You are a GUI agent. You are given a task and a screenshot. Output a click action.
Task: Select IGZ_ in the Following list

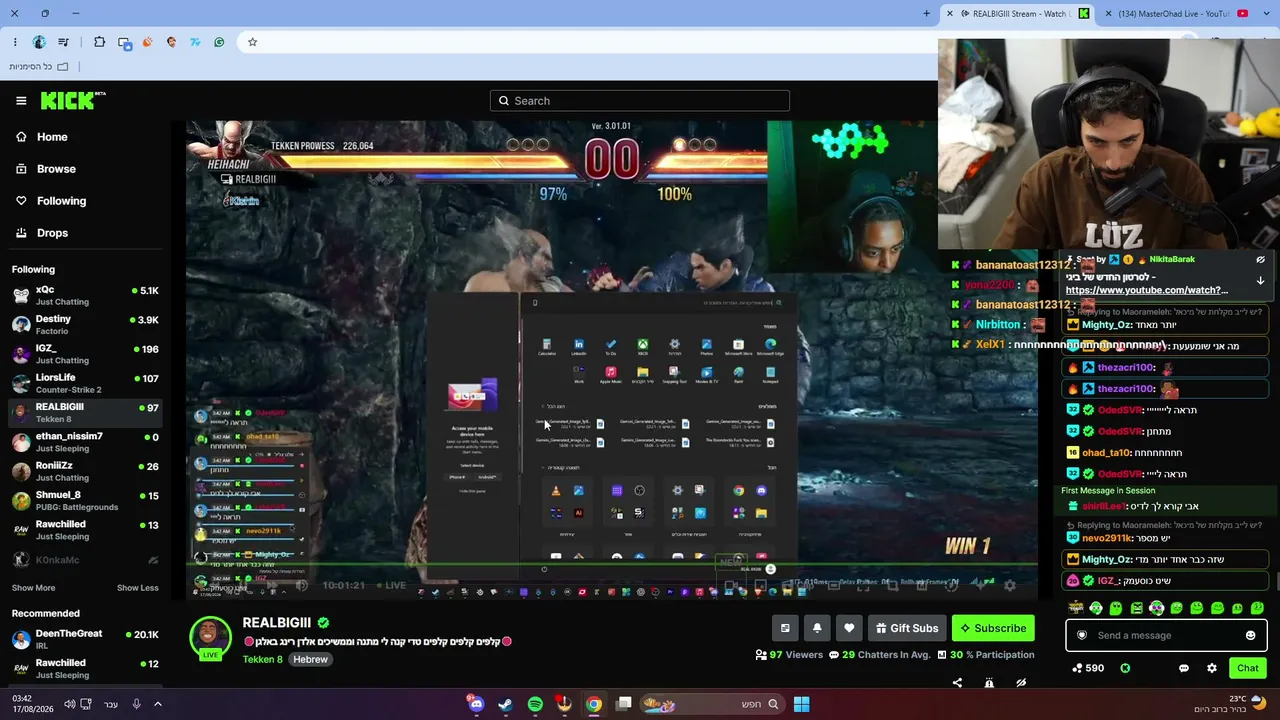pyautogui.click(x=84, y=354)
